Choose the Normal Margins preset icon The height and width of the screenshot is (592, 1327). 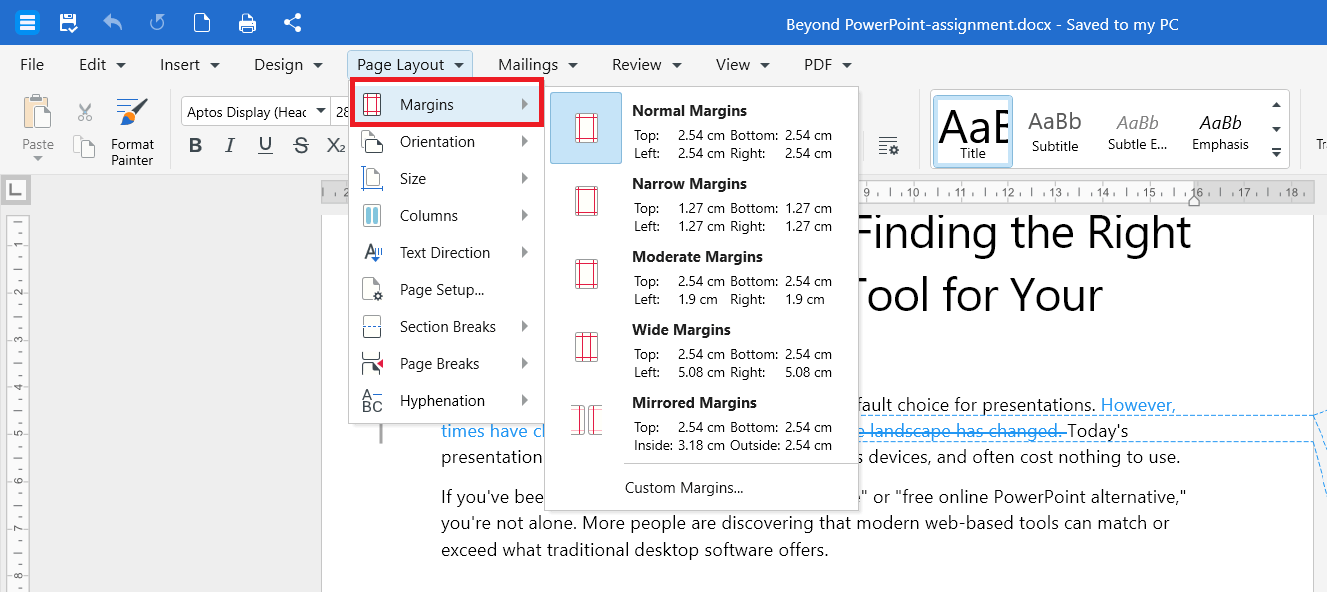click(586, 128)
